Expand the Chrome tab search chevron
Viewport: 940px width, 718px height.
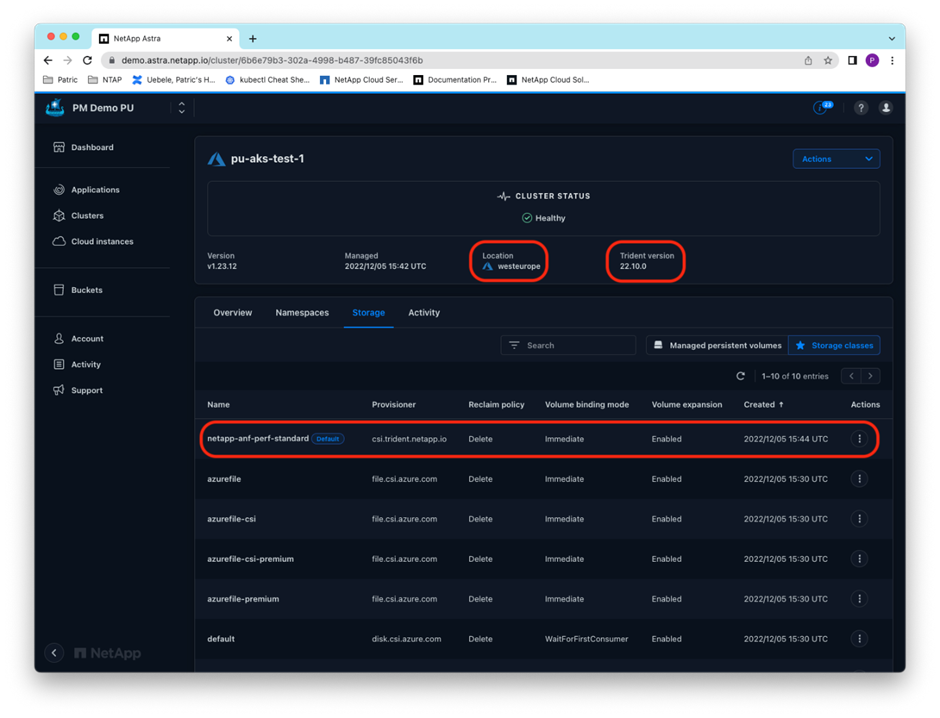tap(892, 39)
